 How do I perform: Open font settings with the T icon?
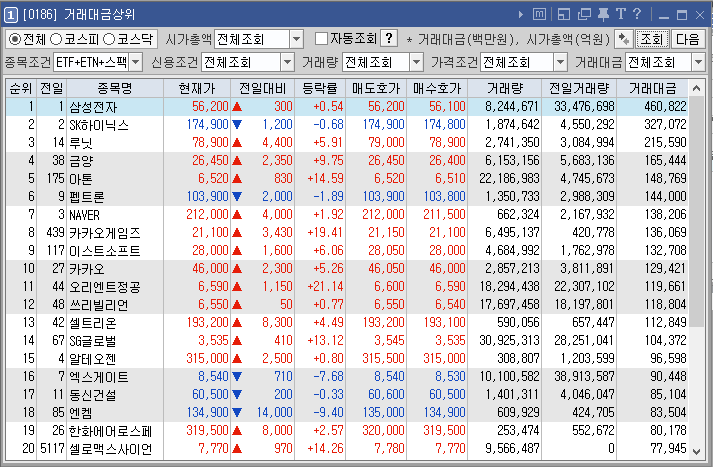pos(621,14)
